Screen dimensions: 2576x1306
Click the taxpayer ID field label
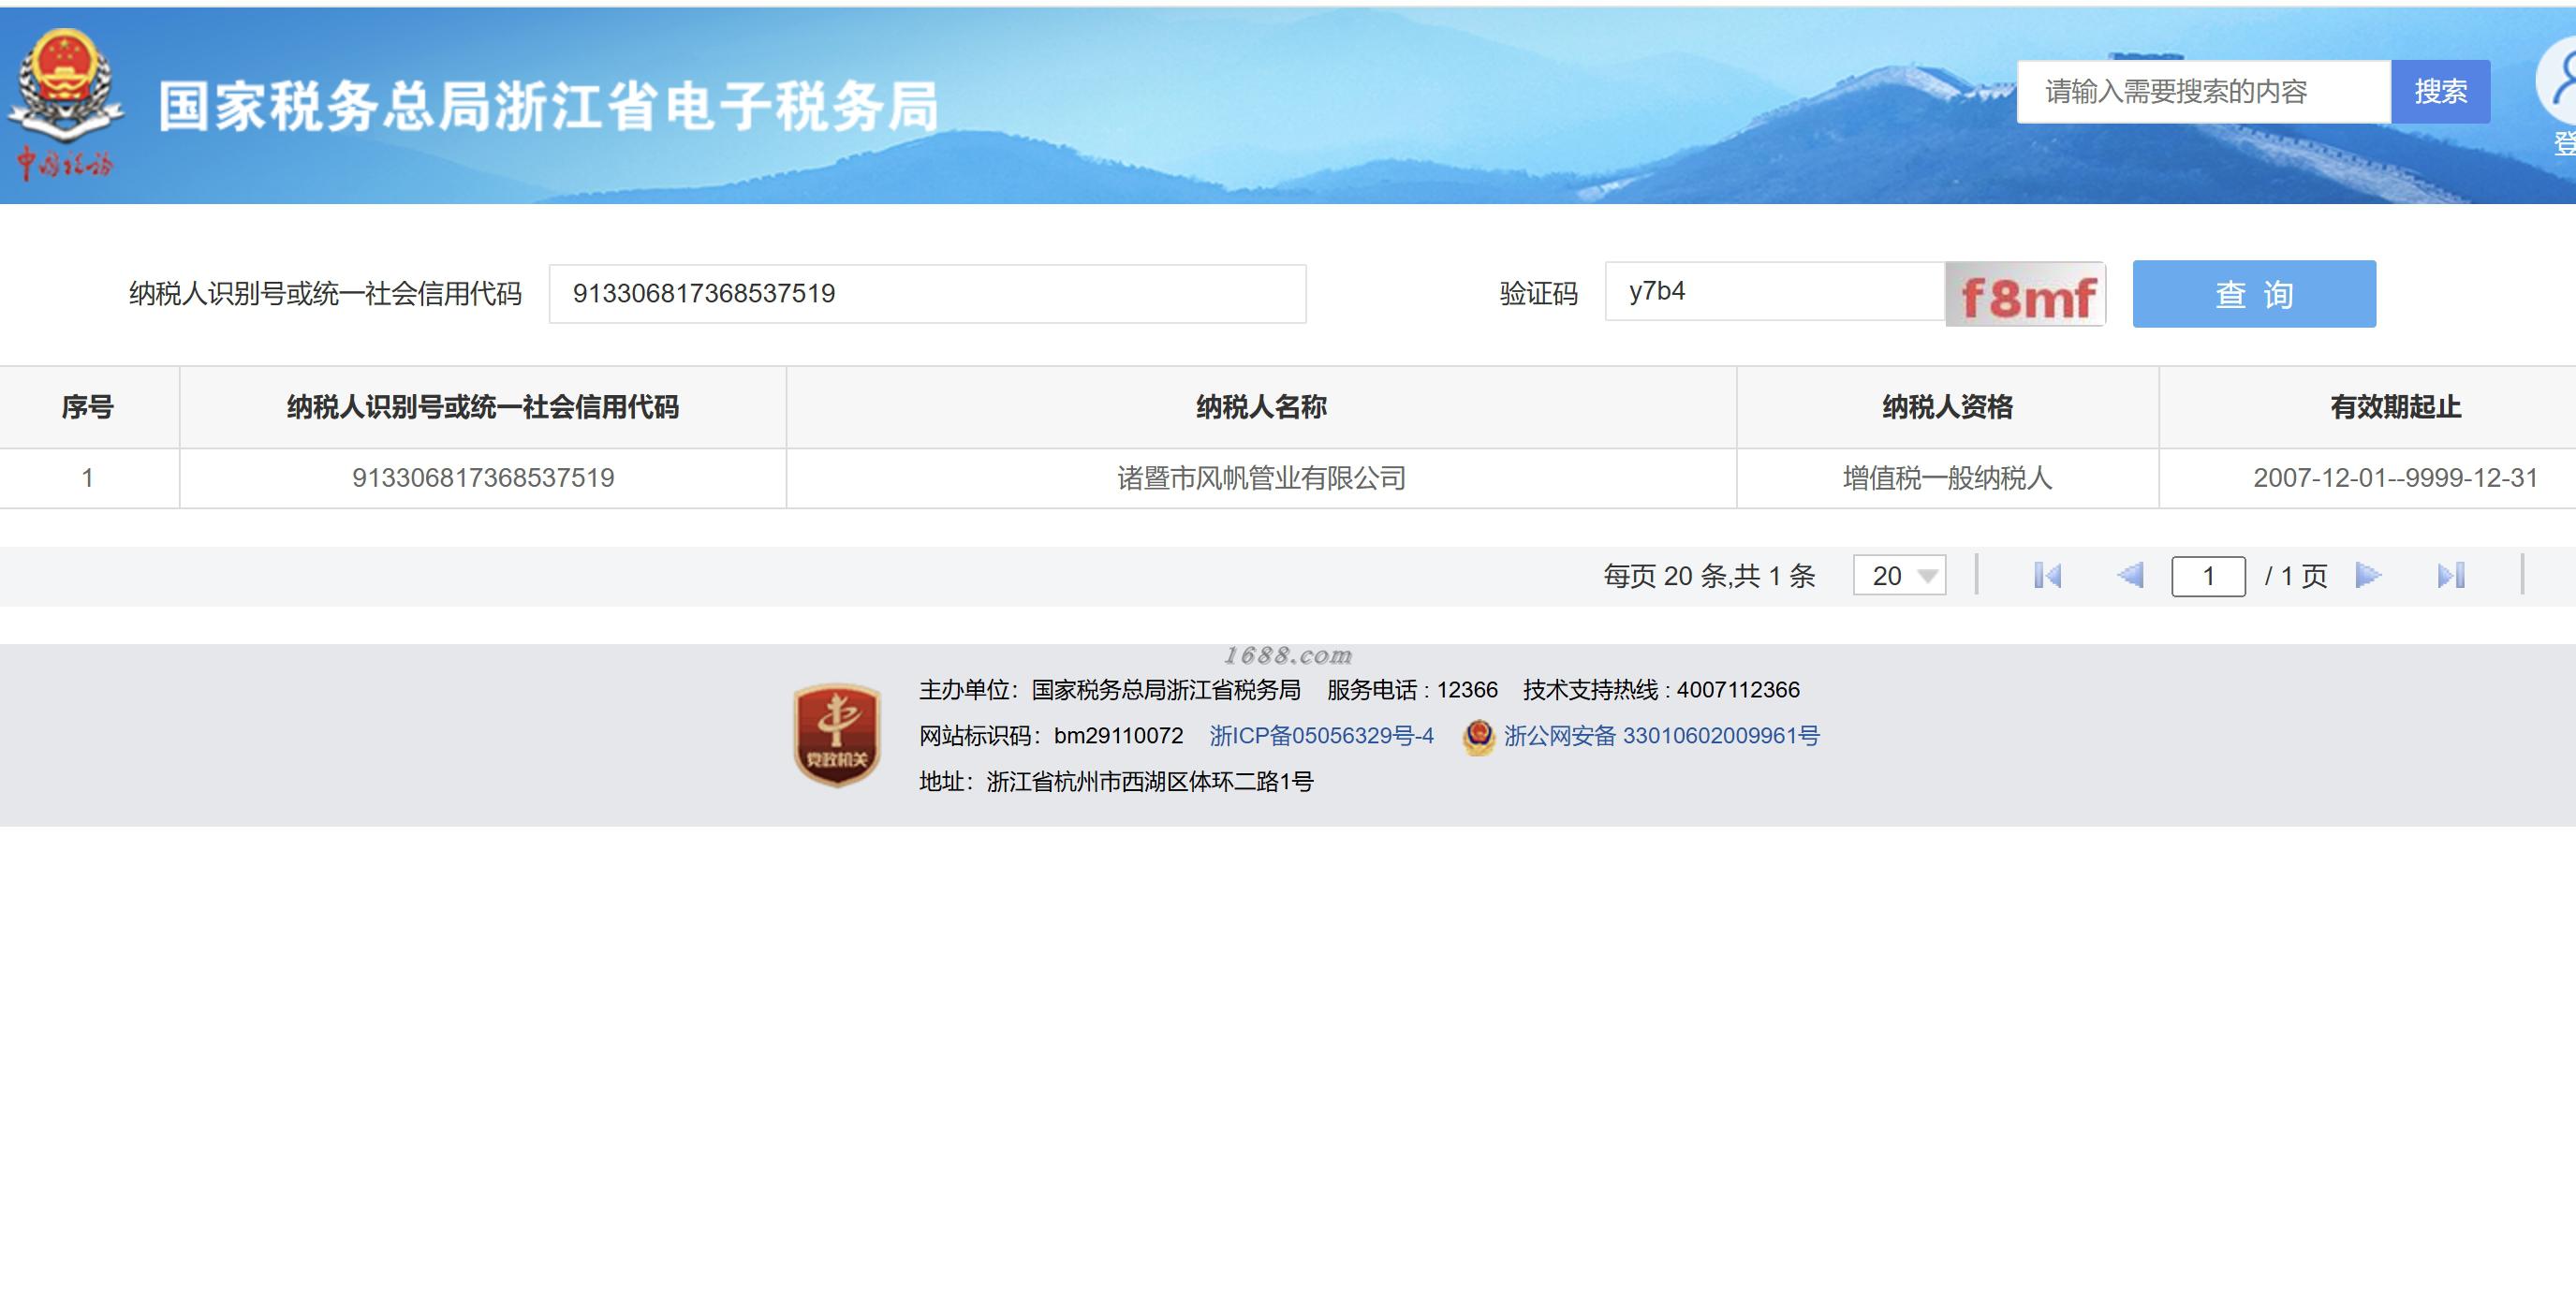[x=326, y=294]
